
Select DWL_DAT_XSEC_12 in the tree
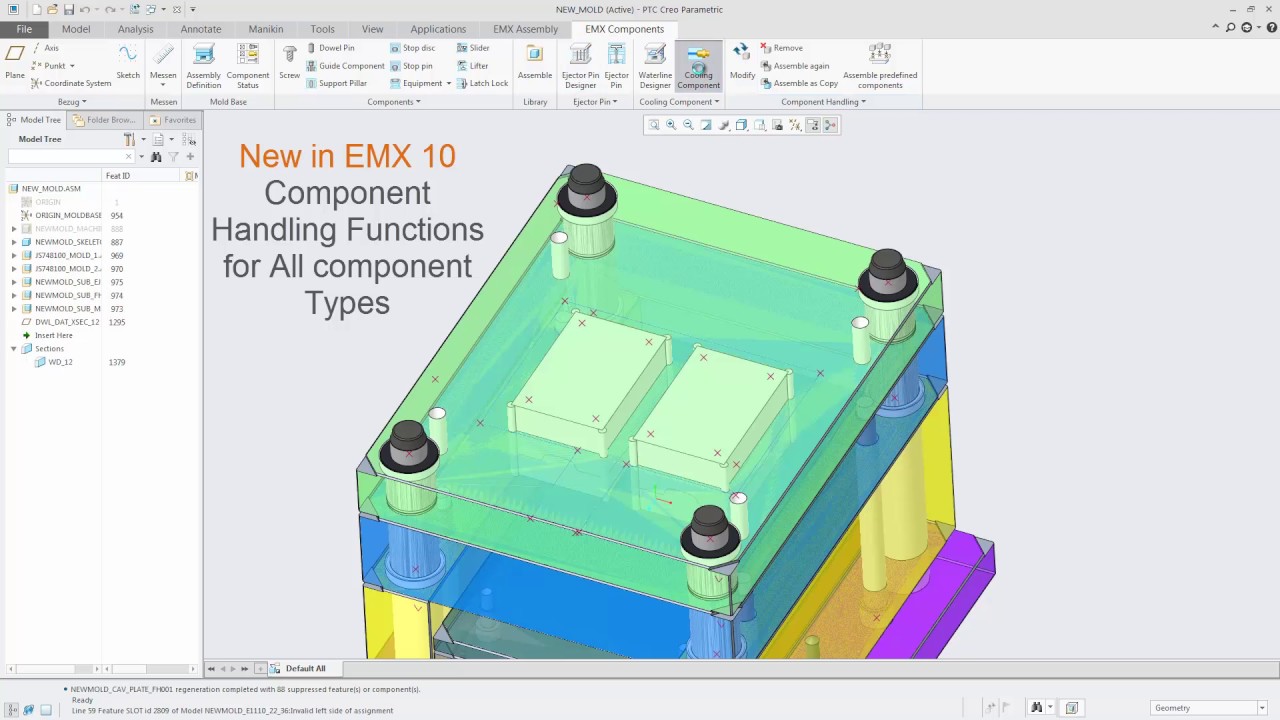point(60,322)
